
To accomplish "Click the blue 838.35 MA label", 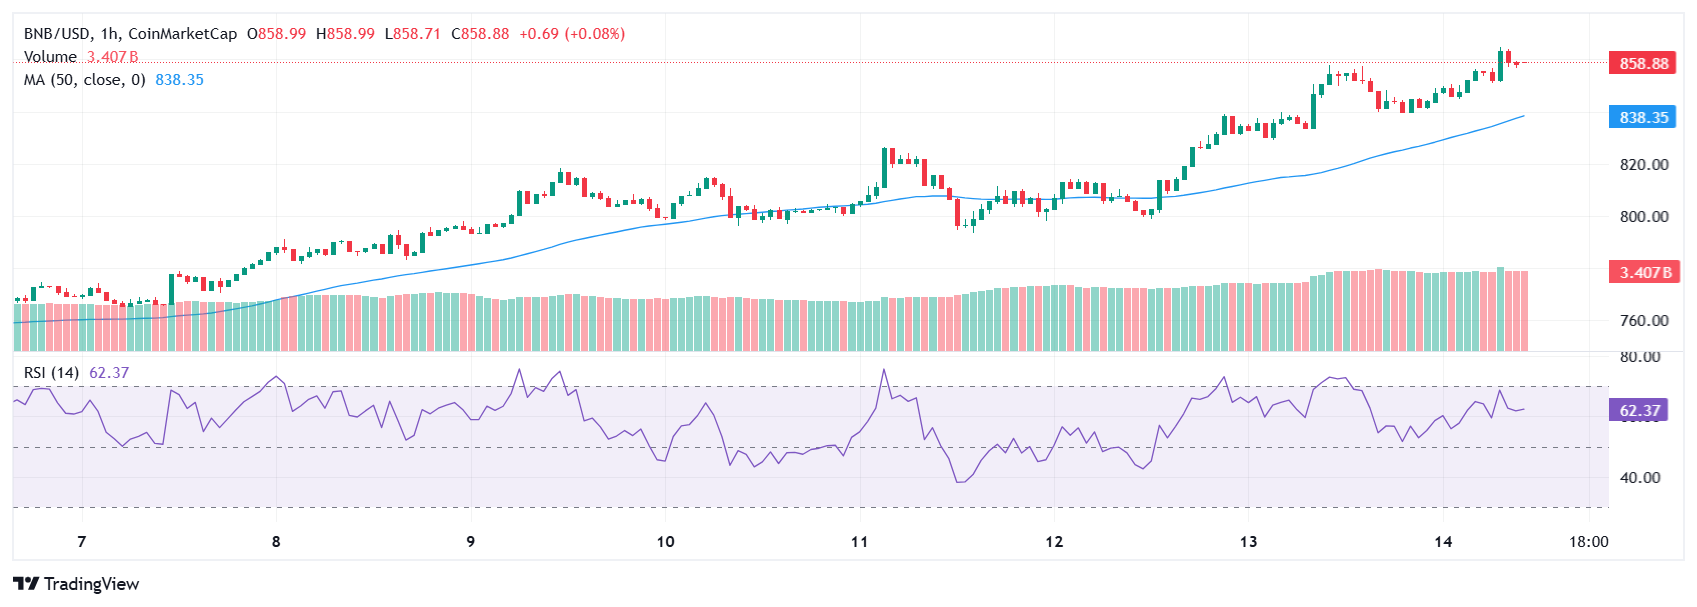I will click(x=1644, y=117).
